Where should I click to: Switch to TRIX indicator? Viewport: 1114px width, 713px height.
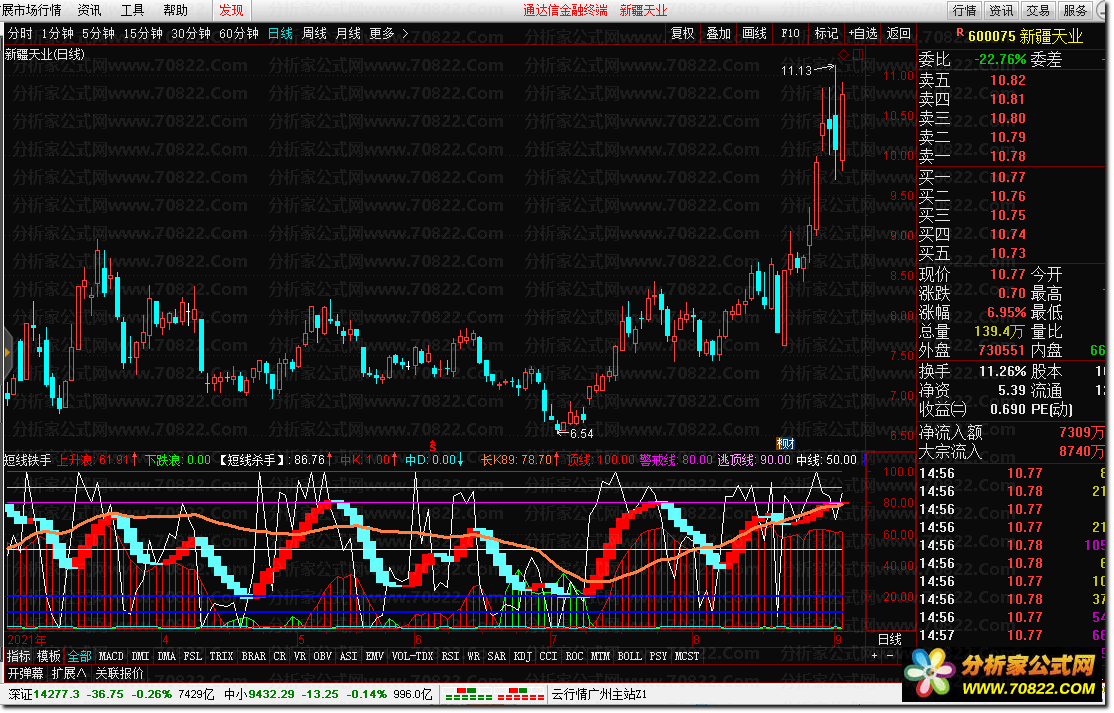[x=221, y=656]
